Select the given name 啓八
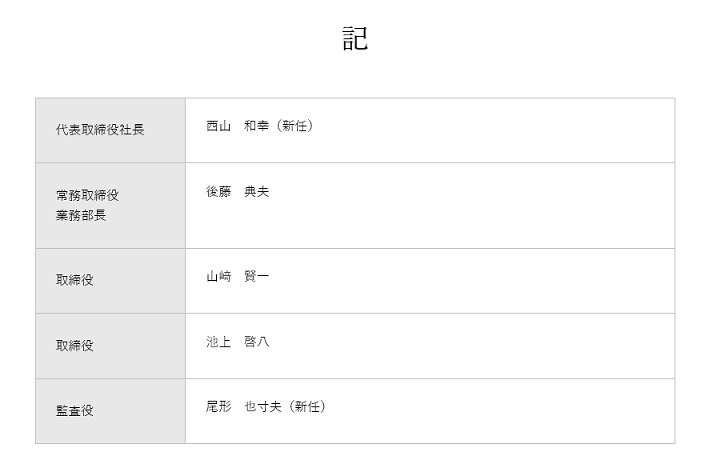This screenshot has height=464, width=709. (x=256, y=342)
